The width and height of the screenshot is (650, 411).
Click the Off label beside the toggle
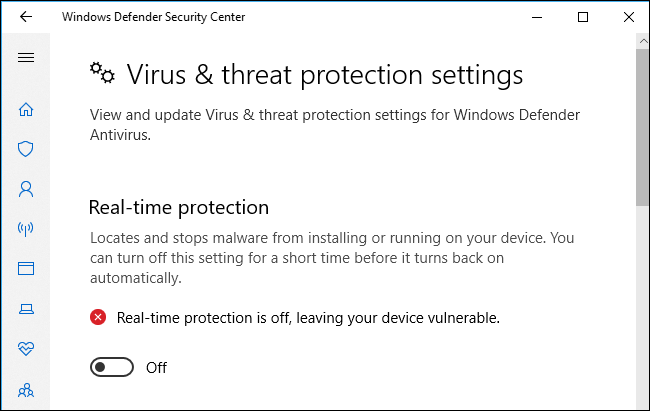pyautogui.click(x=156, y=367)
